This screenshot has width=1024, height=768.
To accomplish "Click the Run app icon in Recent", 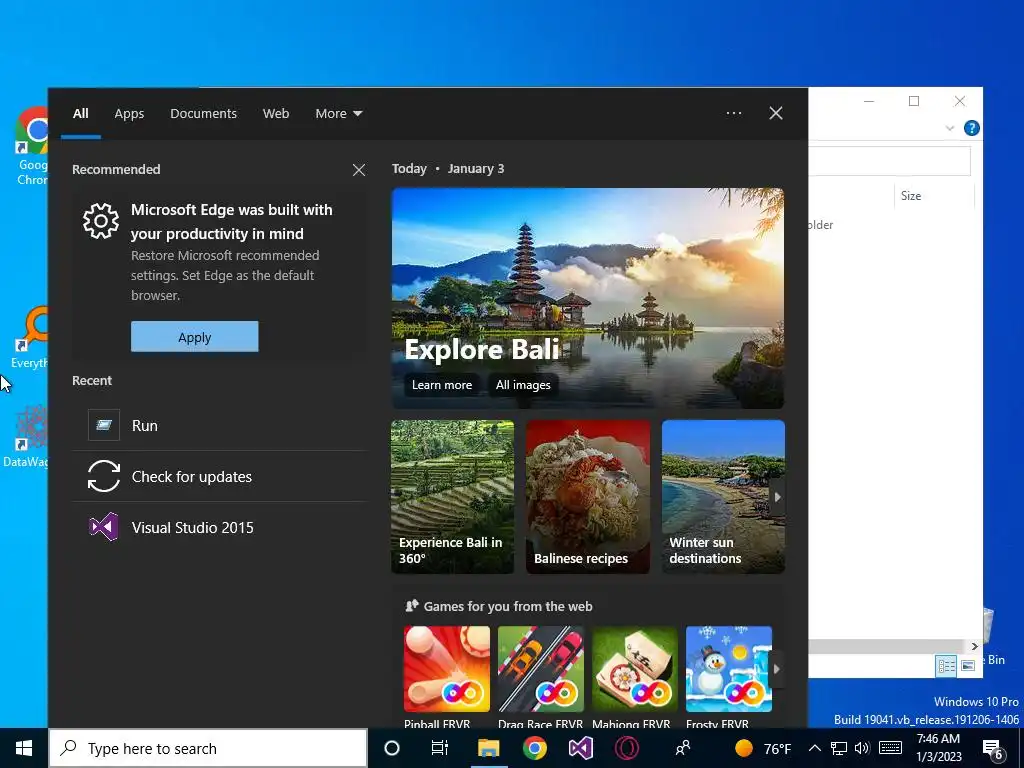I will (104, 425).
